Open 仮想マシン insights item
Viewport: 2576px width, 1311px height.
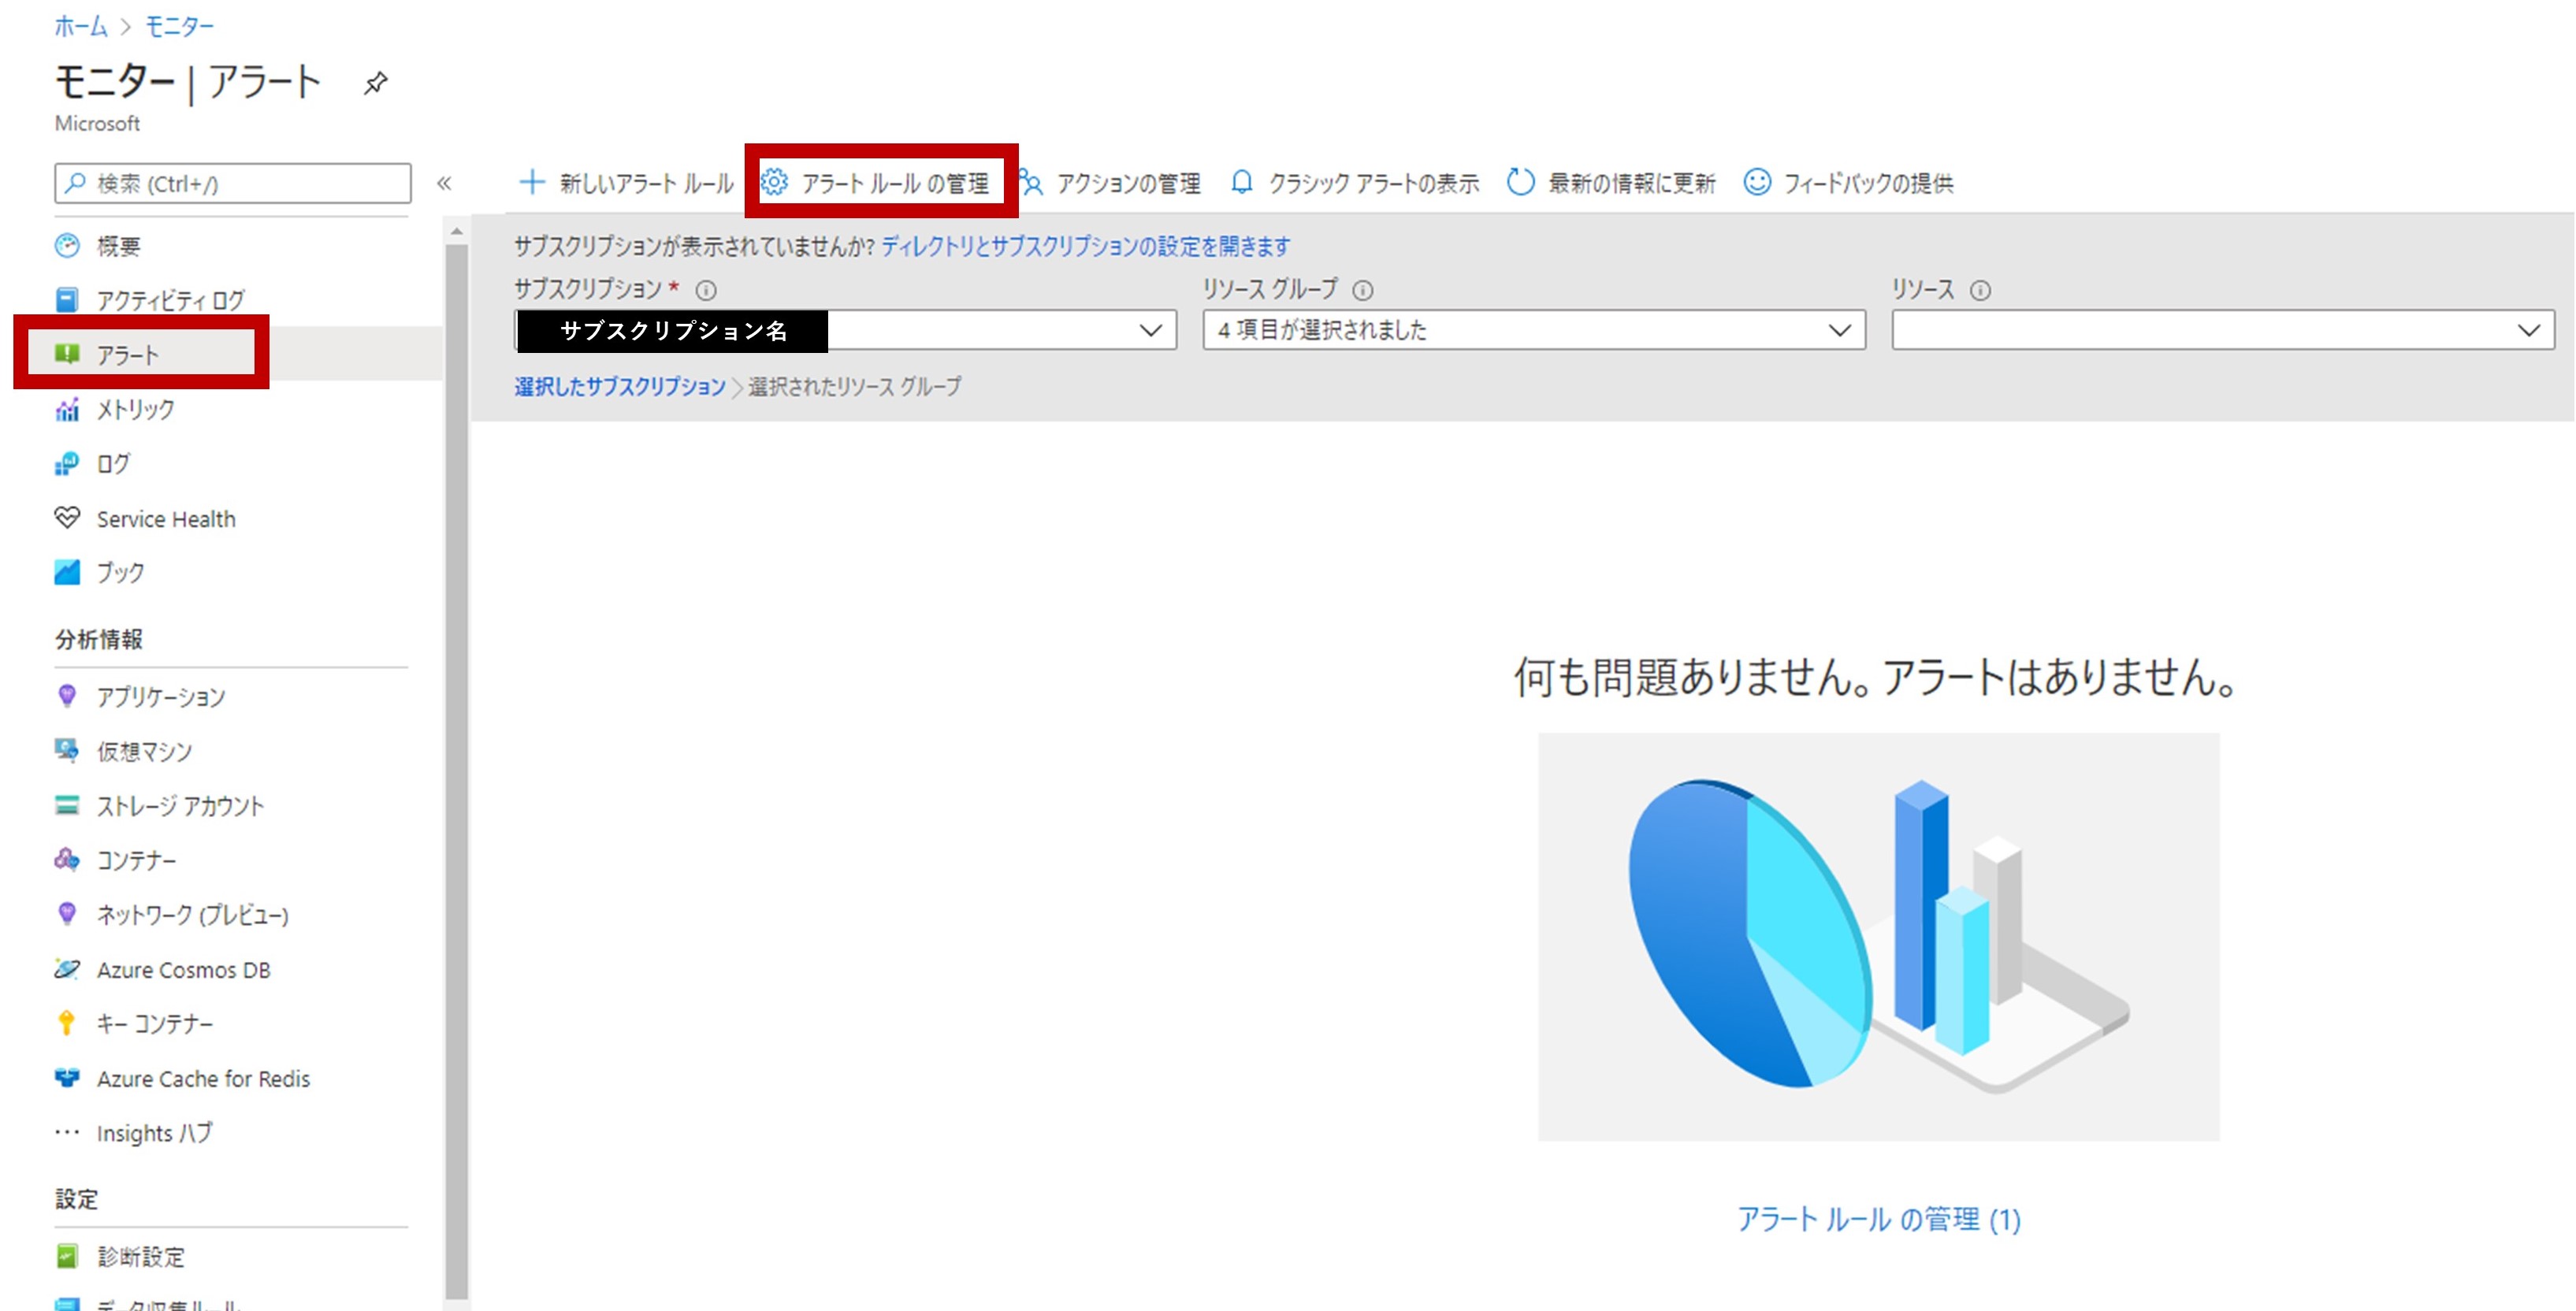coord(144,751)
